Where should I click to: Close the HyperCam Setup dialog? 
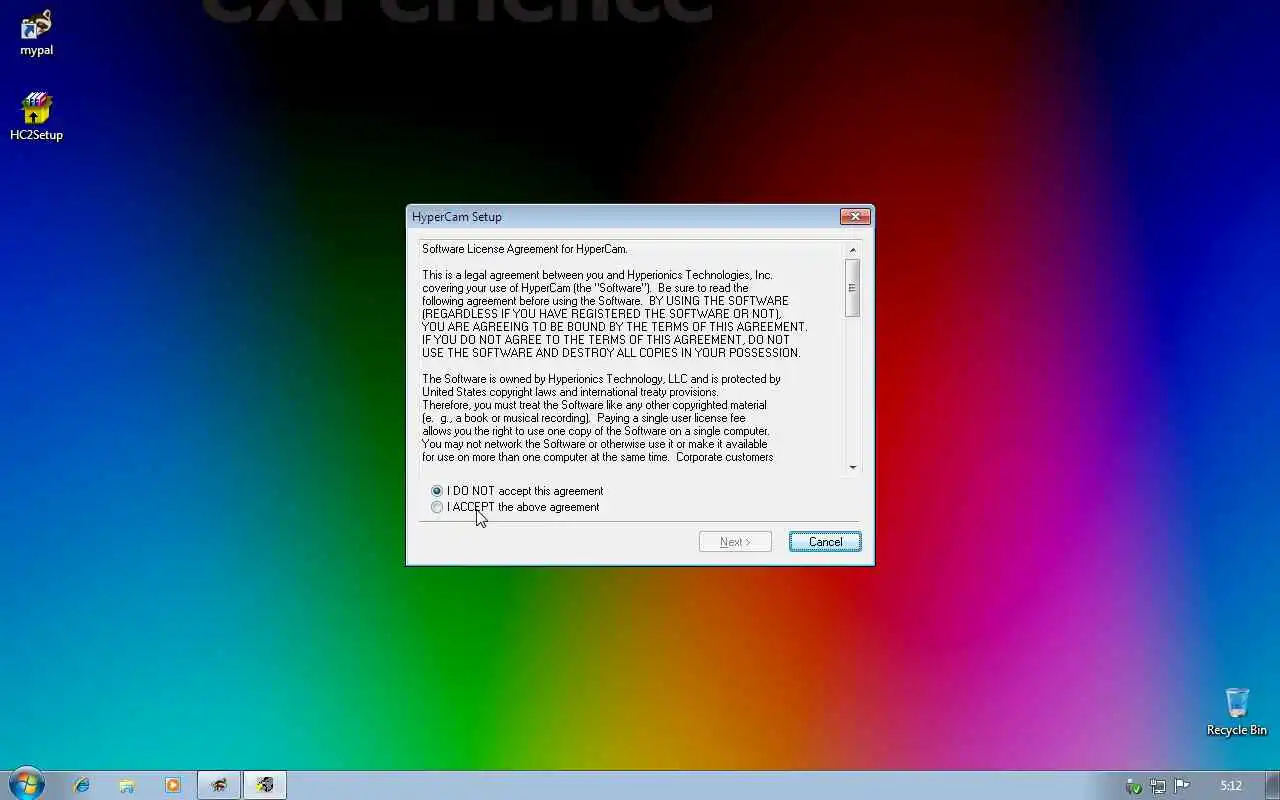click(855, 217)
